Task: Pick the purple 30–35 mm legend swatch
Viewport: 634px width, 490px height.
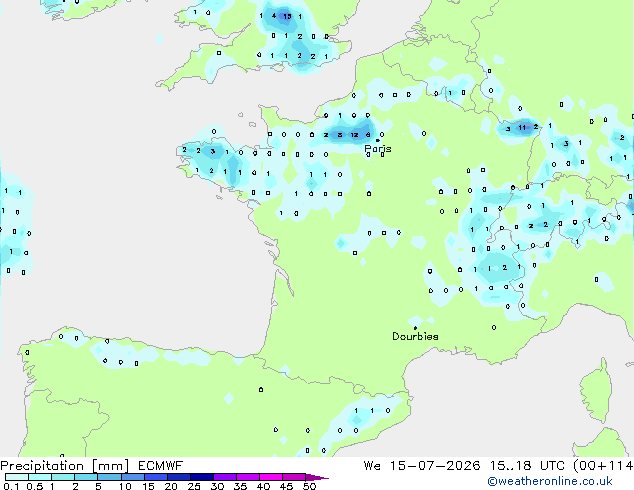Action: click(225, 477)
